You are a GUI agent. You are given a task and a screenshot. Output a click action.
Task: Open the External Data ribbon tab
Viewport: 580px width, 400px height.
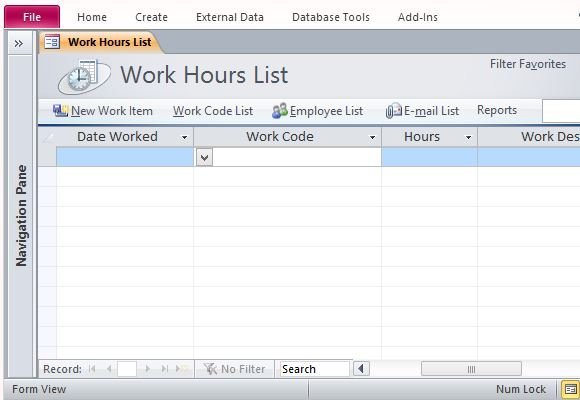tap(230, 17)
